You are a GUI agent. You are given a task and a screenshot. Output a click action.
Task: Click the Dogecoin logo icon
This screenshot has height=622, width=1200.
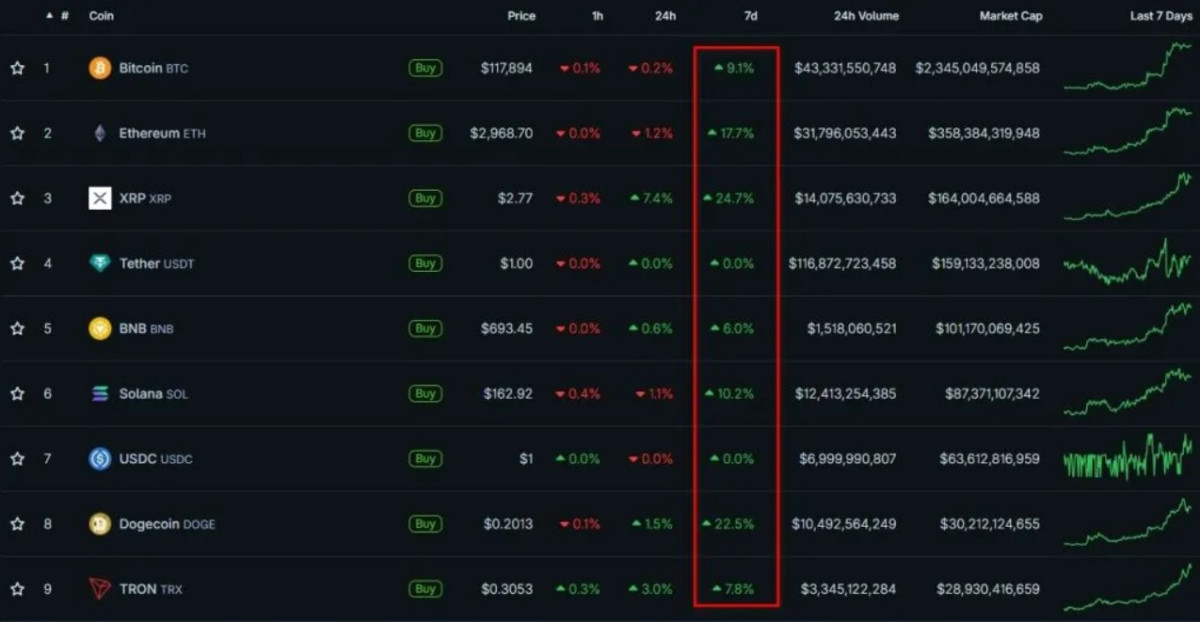pos(100,524)
